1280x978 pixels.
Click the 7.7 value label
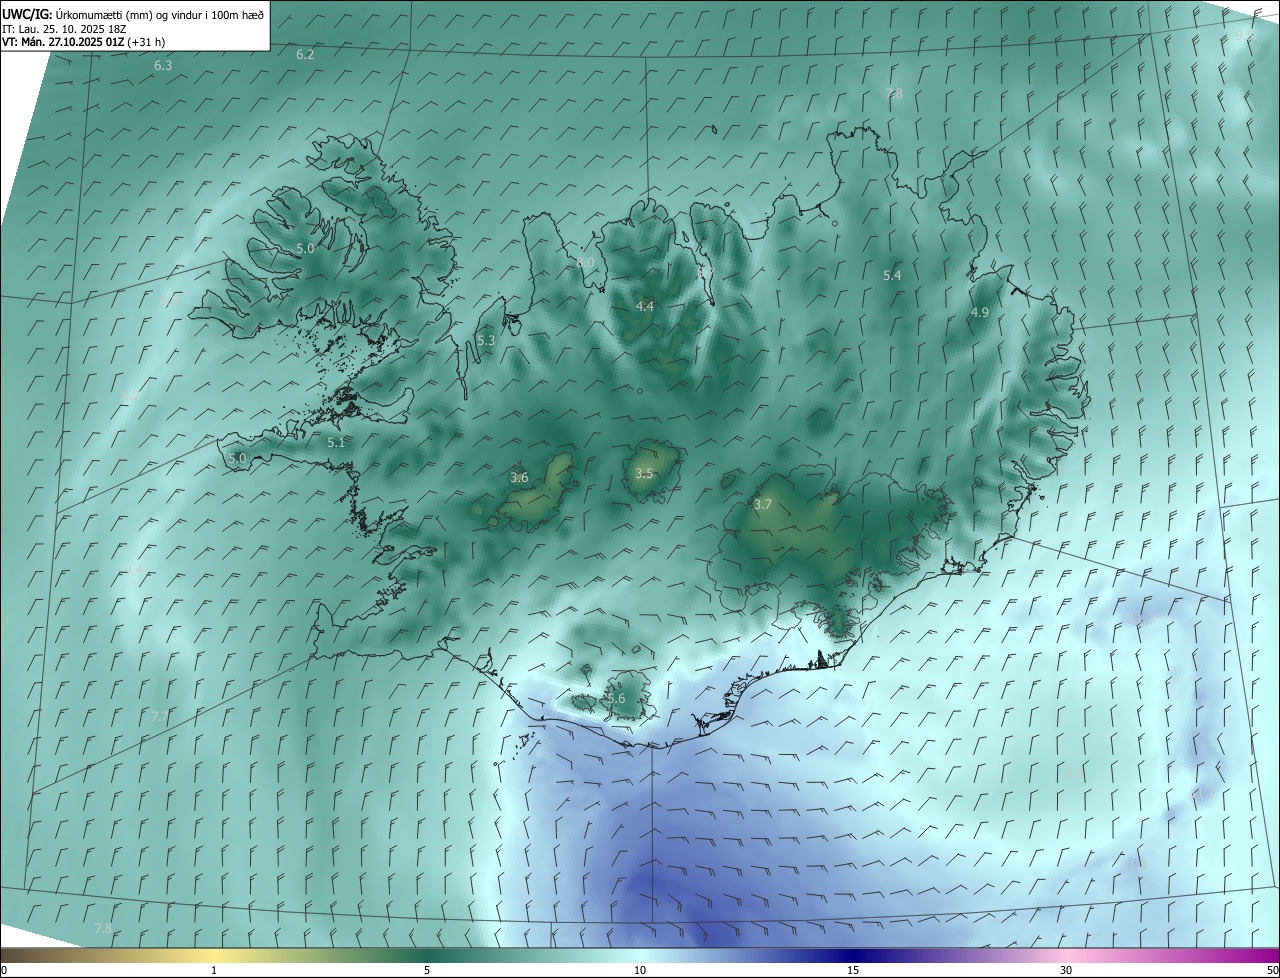coord(160,716)
